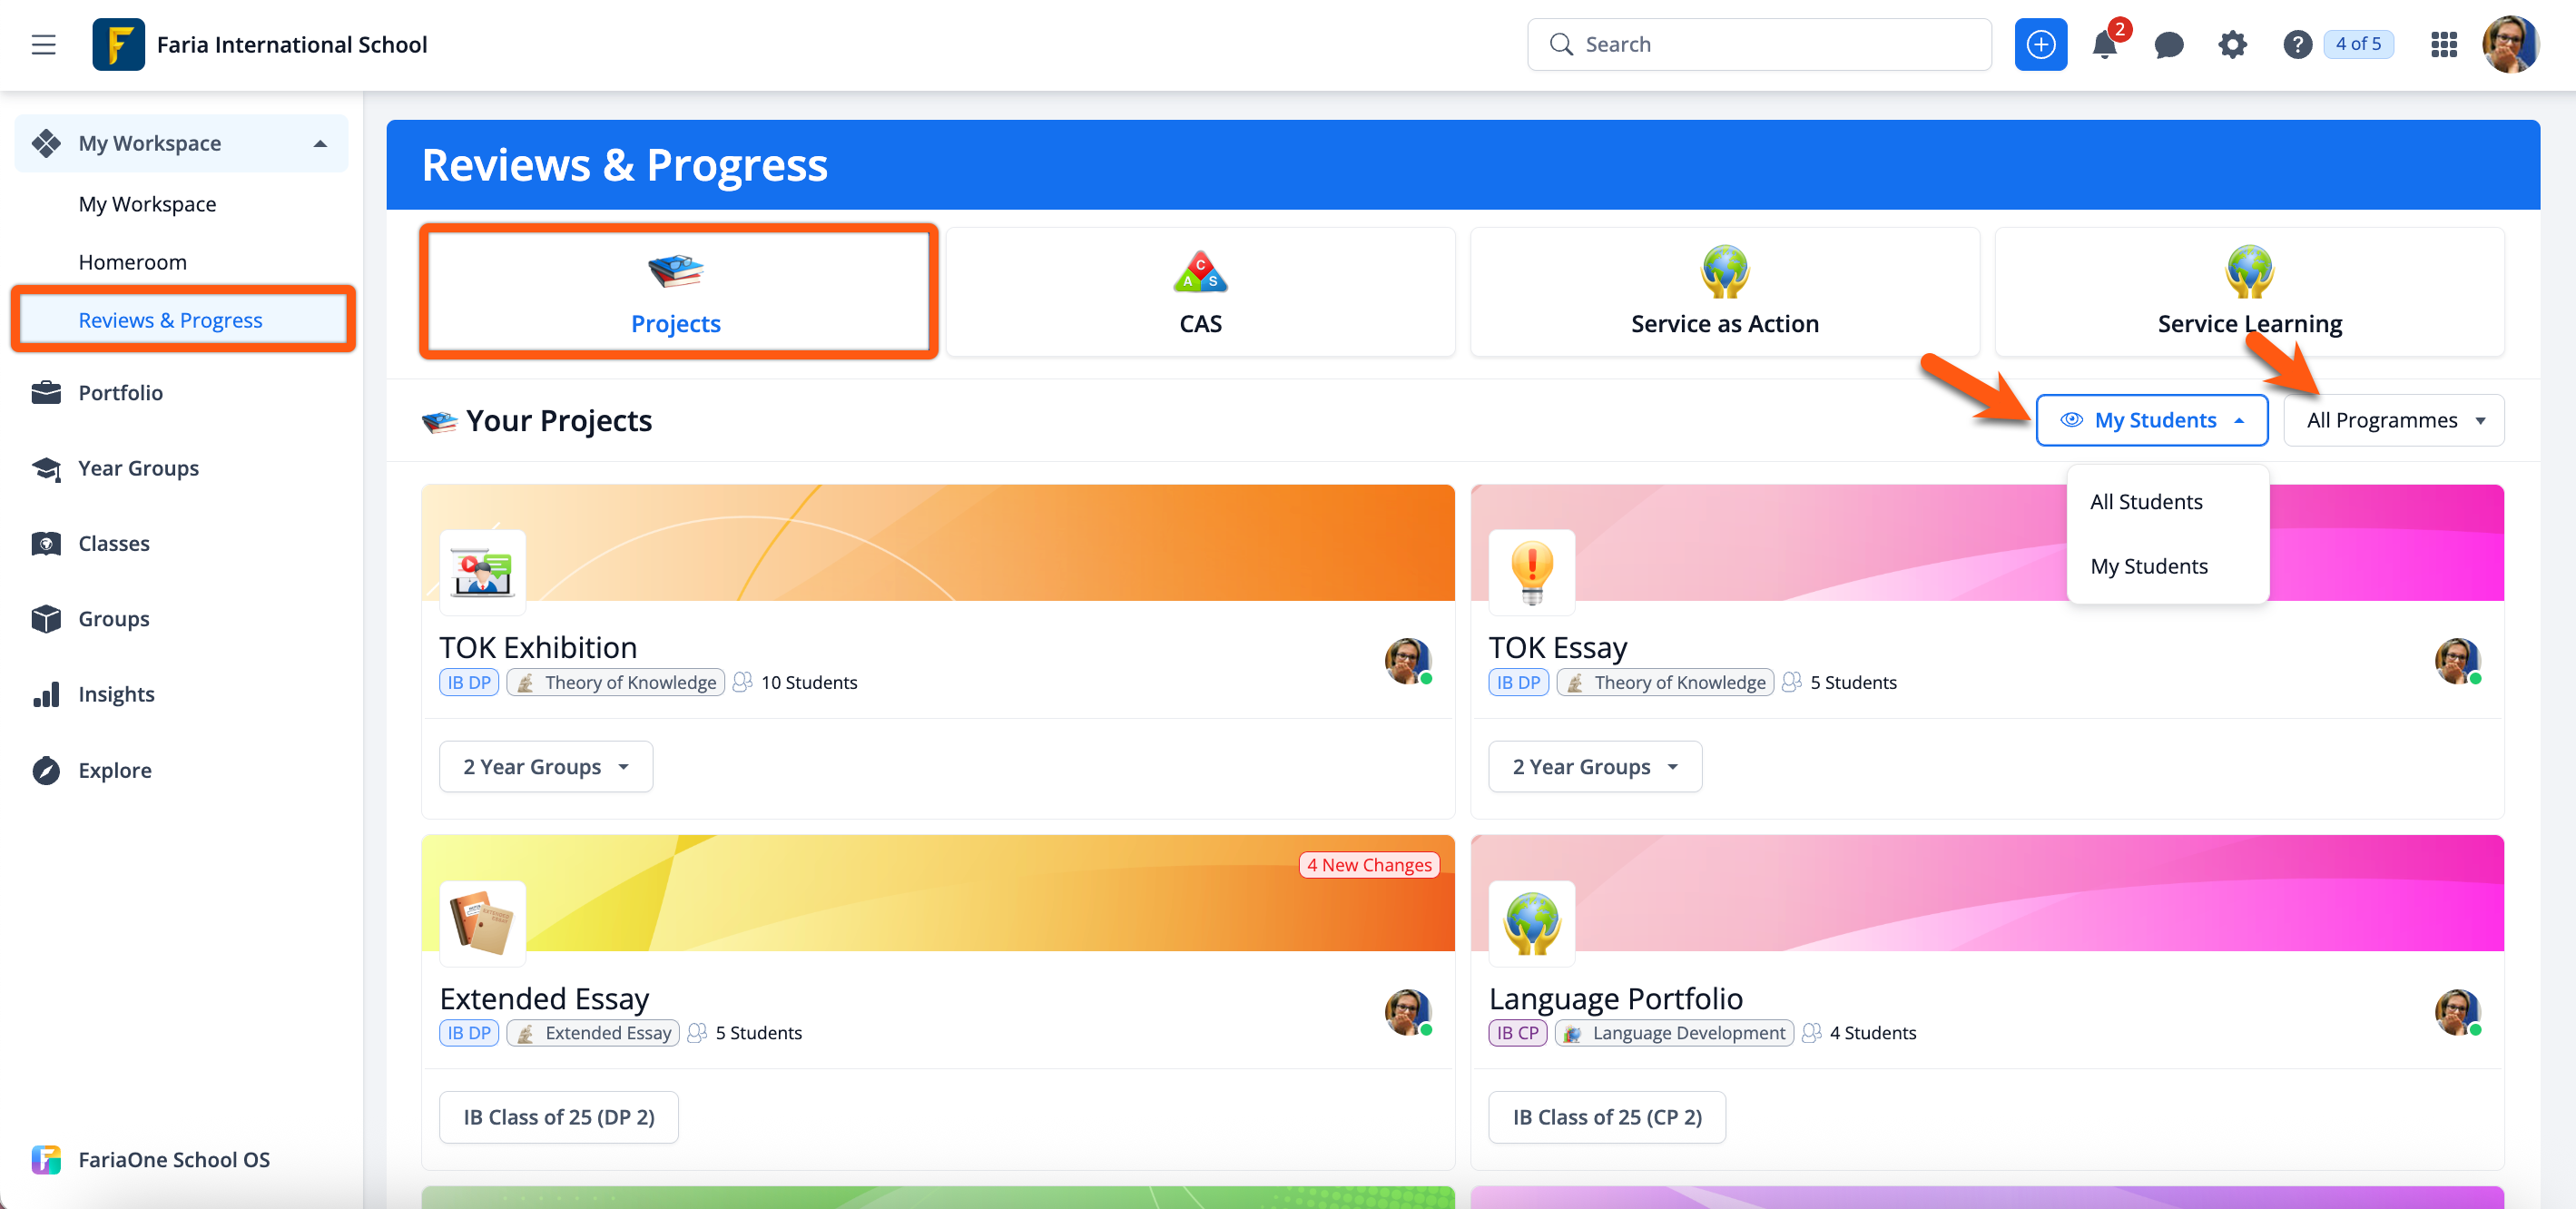
Task: Click the help question mark icon
Action: [2297, 44]
